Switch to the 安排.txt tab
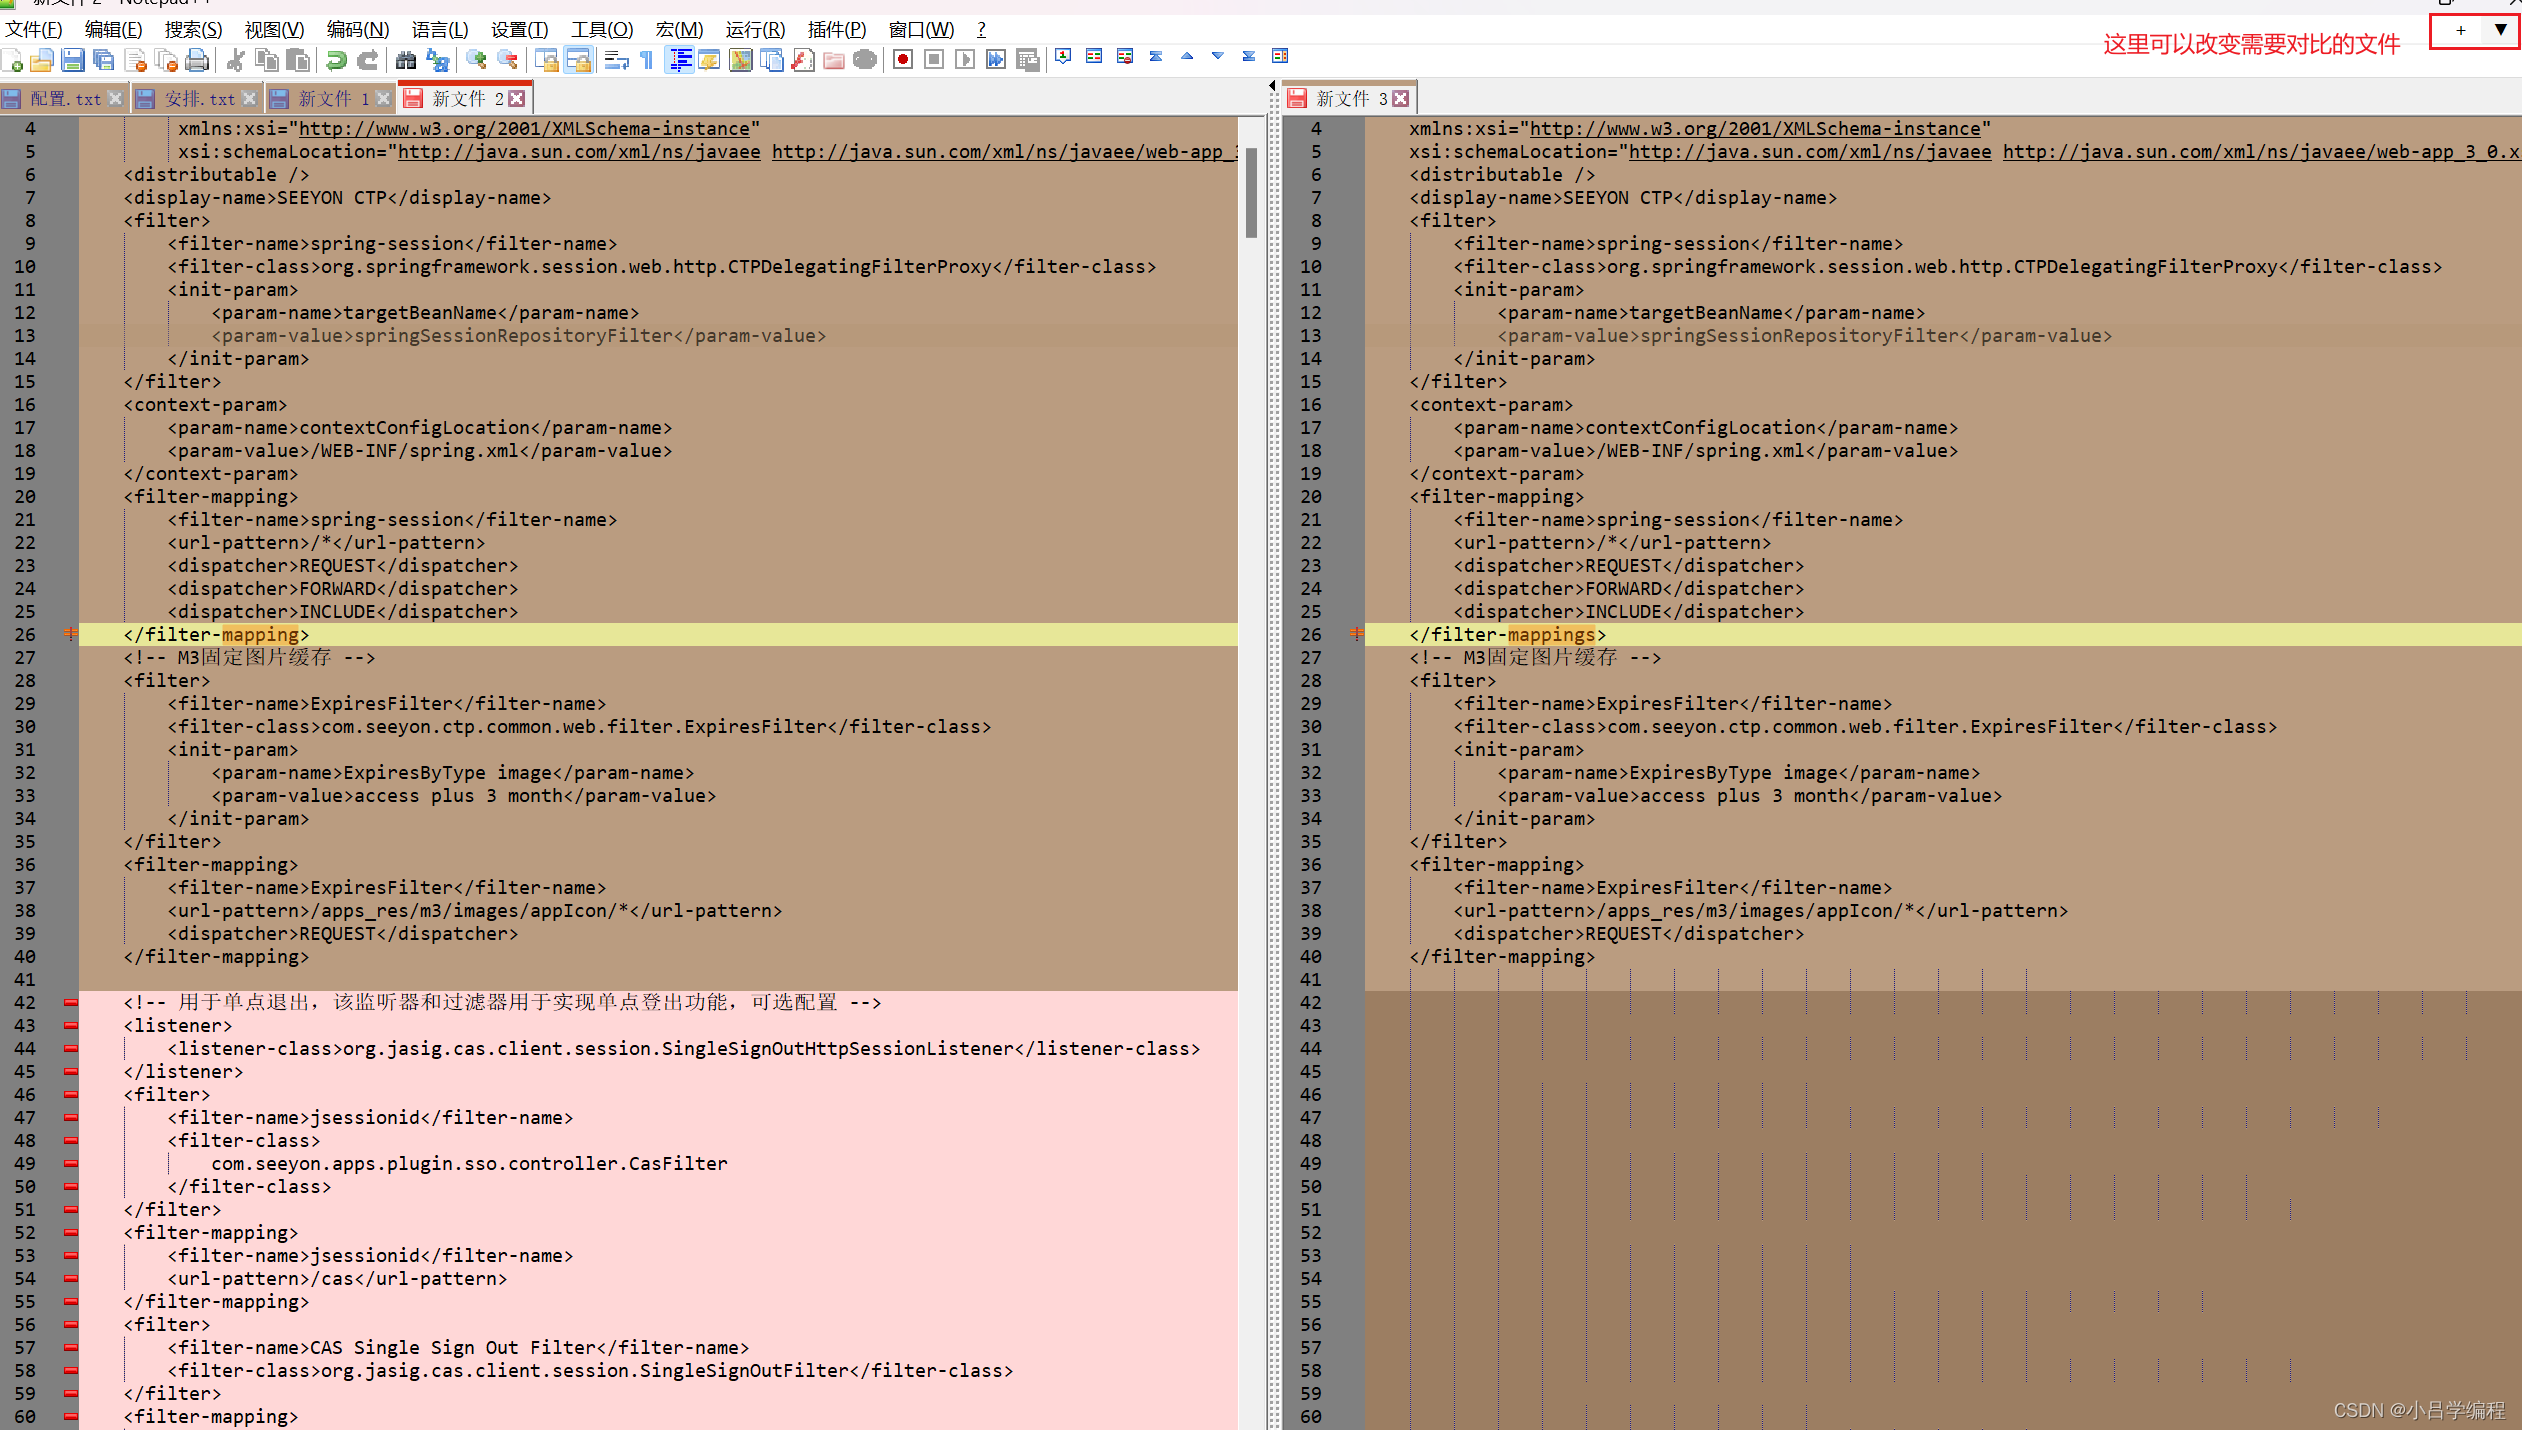 pos(199,98)
